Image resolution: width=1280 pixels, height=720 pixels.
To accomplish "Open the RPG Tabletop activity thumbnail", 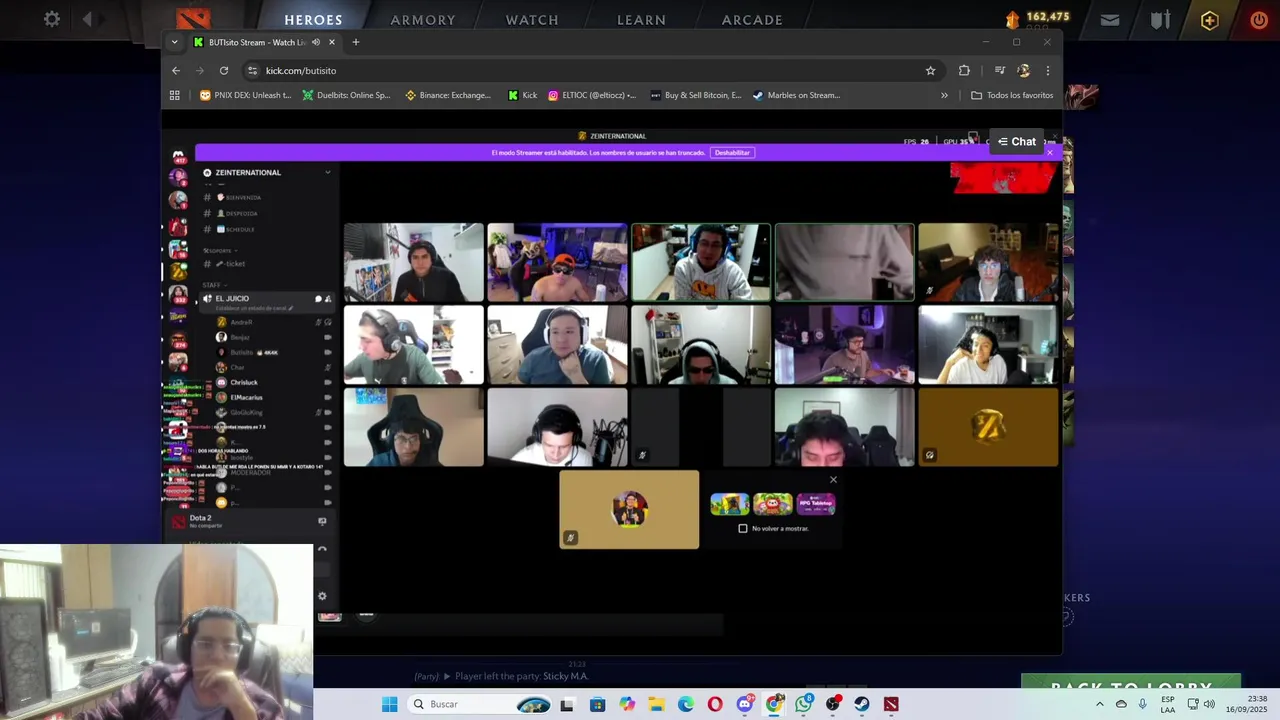I will point(816,504).
